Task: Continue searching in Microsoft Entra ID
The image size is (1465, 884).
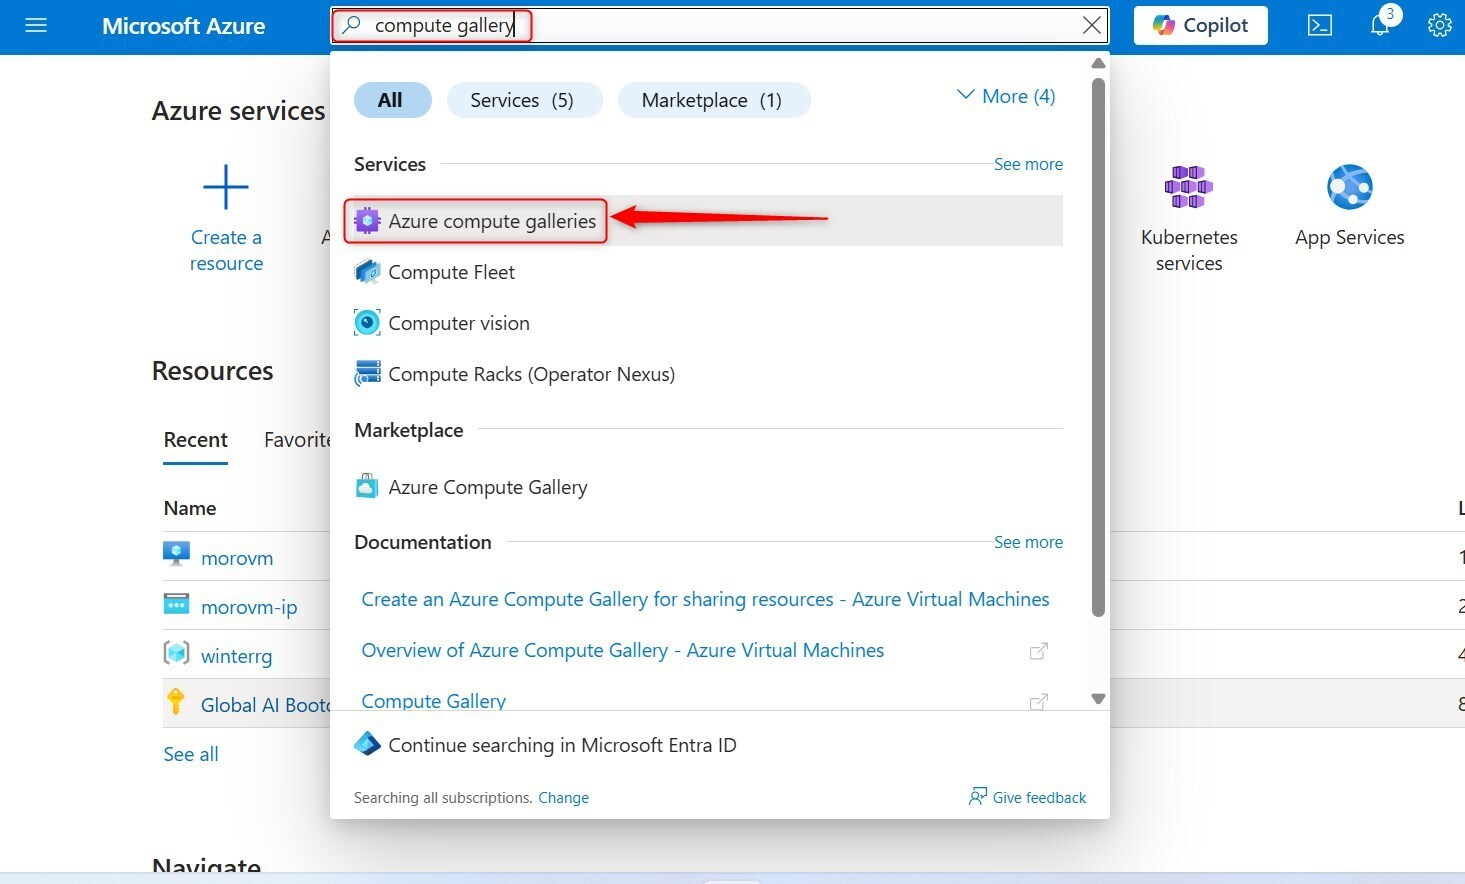Action: (x=562, y=745)
